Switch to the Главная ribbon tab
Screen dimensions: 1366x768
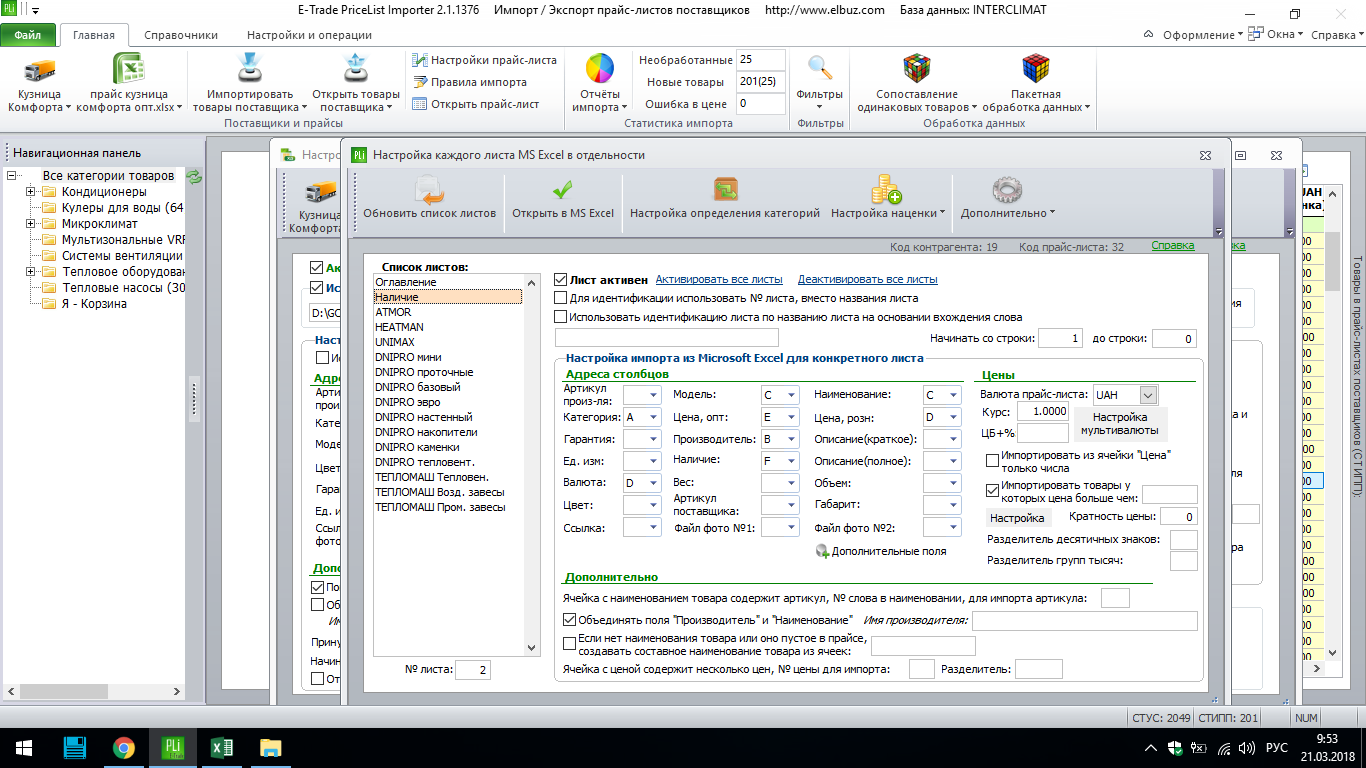tap(94, 35)
